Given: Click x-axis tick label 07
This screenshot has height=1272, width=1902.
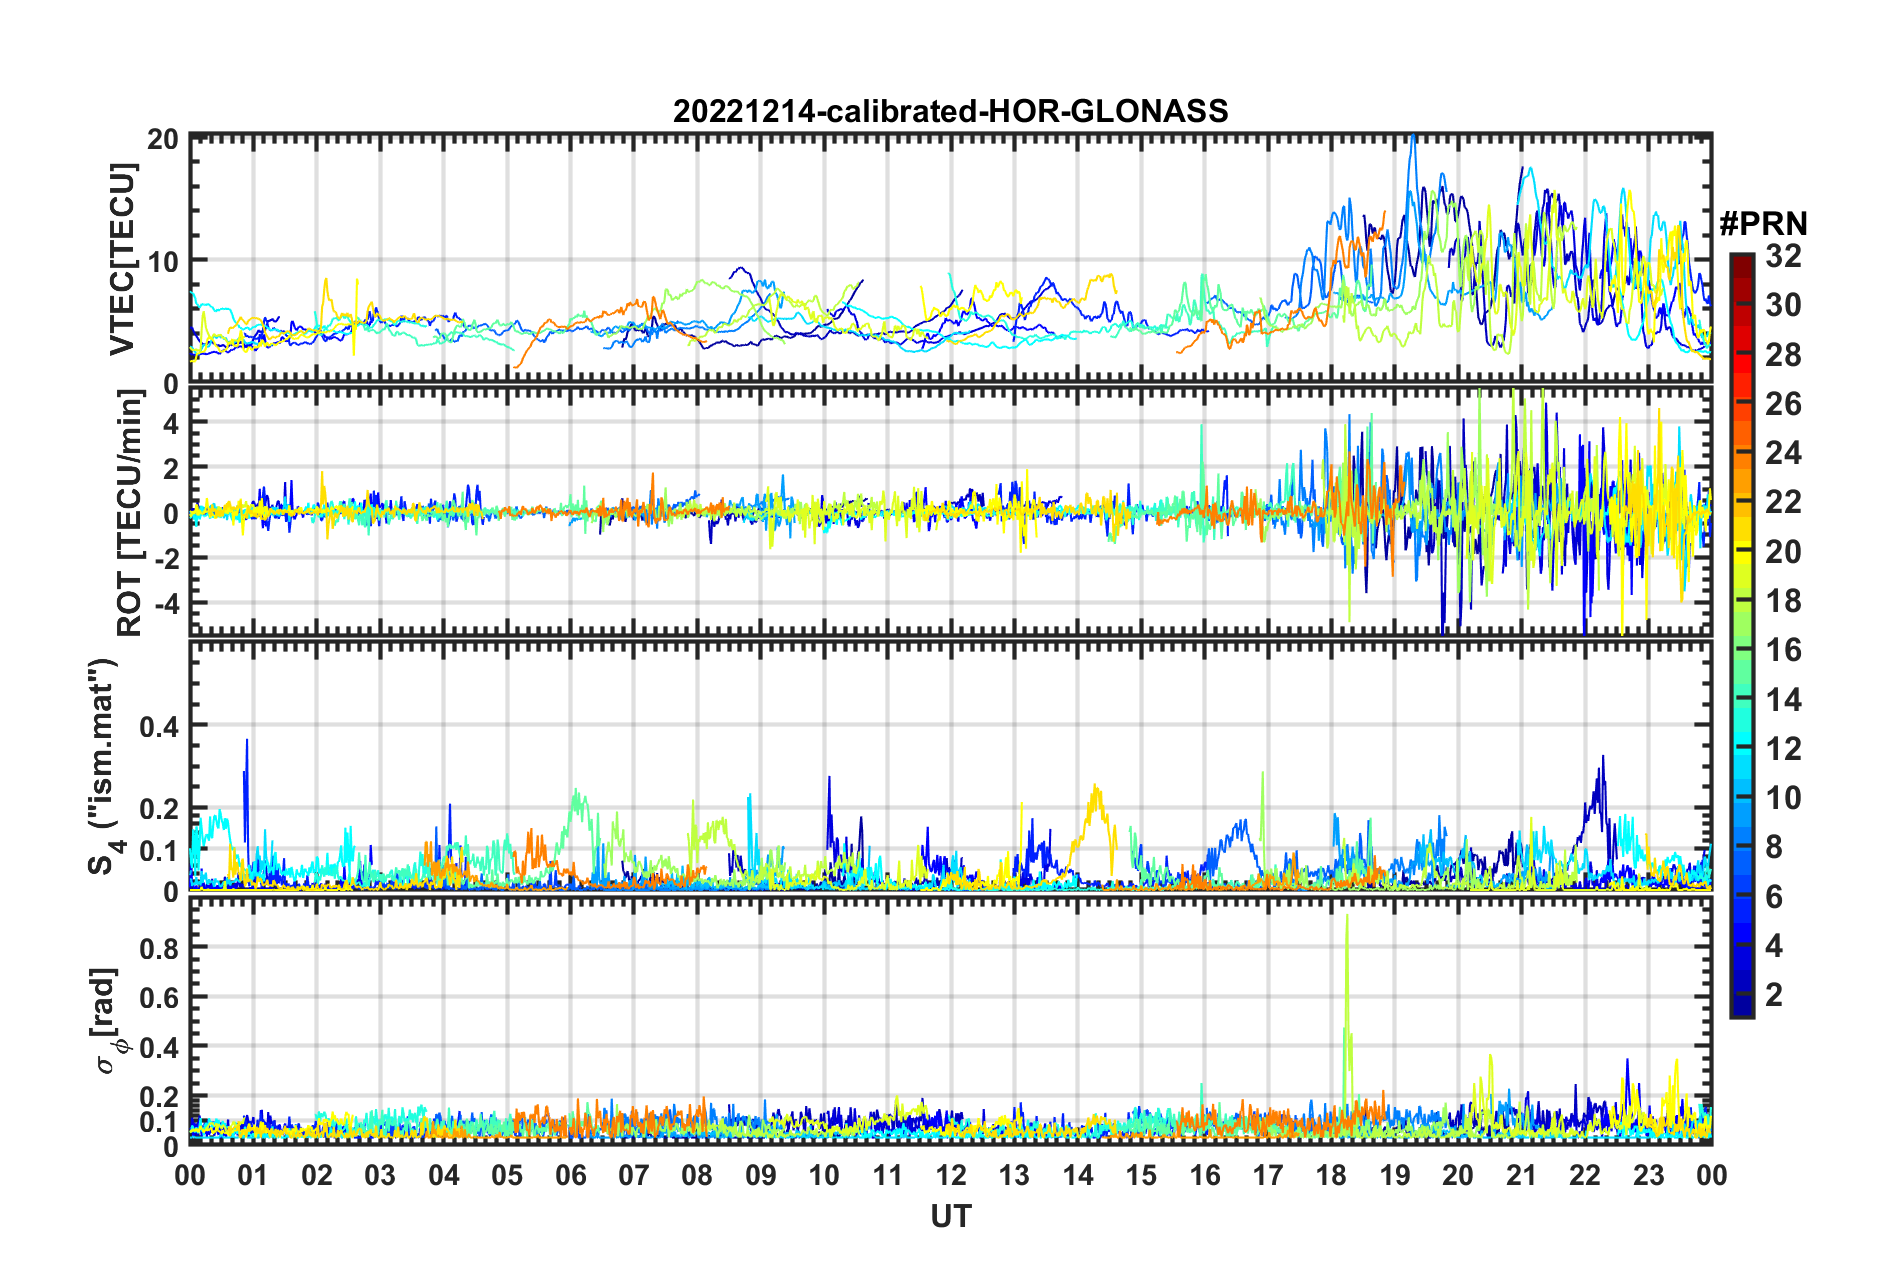Looking at the screenshot, I should (634, 1175).
